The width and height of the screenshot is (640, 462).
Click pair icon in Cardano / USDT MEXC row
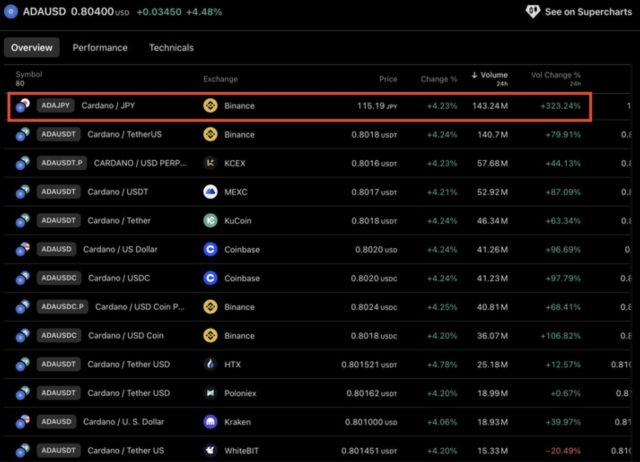pyautogui.click(x=23, y=192)
